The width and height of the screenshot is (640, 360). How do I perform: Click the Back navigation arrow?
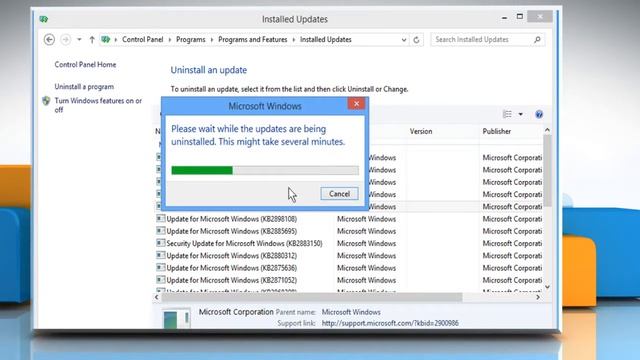pos(49,40)
